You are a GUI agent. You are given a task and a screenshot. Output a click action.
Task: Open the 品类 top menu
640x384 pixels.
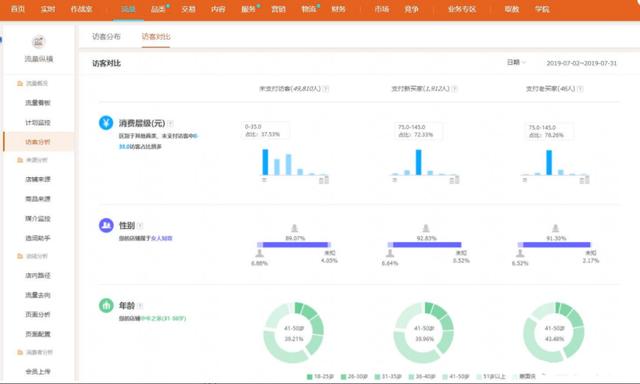[158, 9]
